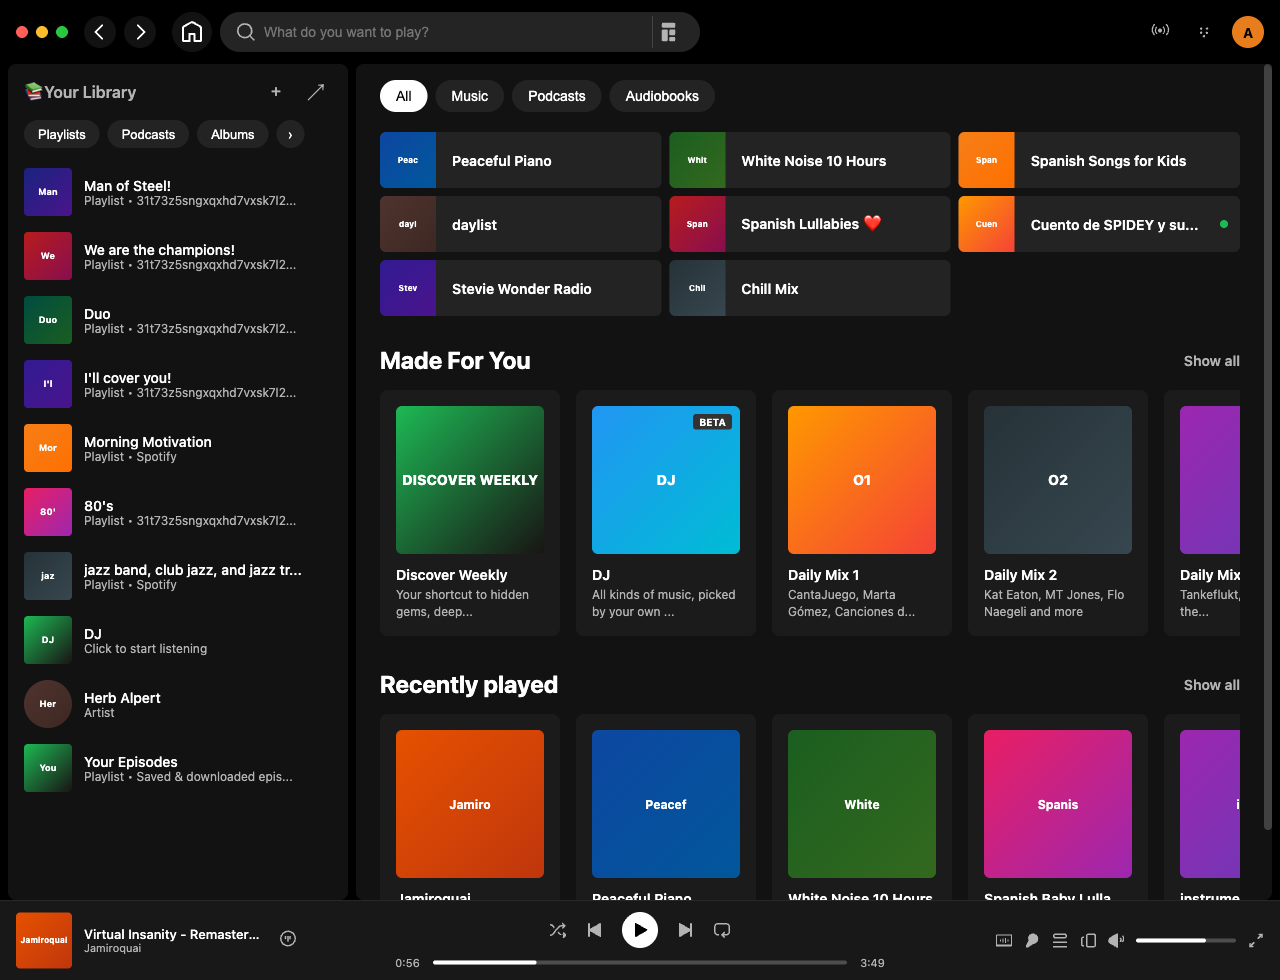Open Connect to a device
The width and height of the screenshot is (1280, 980).
pyautogui.click(x=1089, y=940)
